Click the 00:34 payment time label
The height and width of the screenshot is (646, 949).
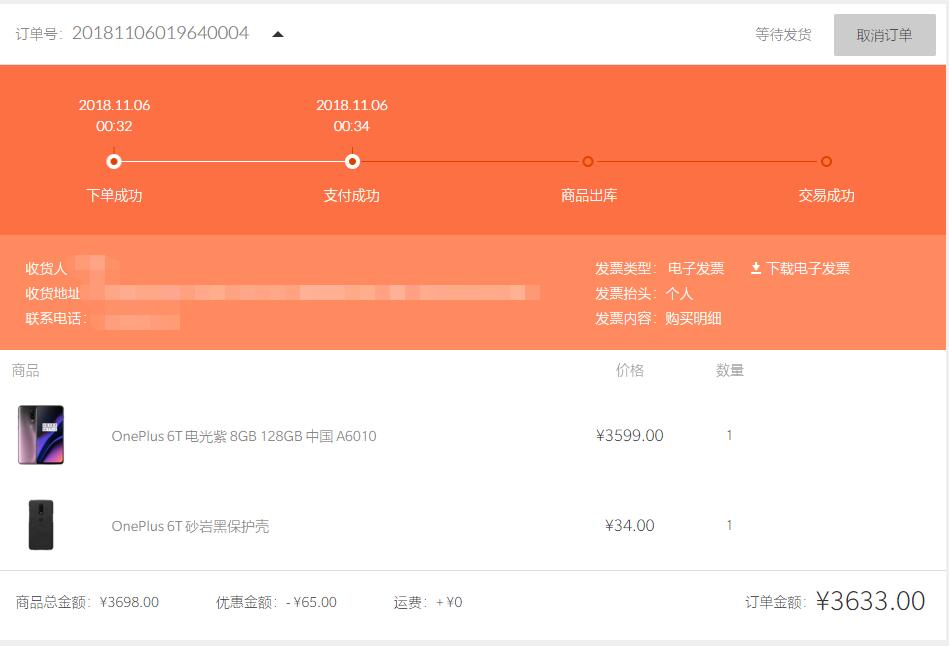coord(352,126)
